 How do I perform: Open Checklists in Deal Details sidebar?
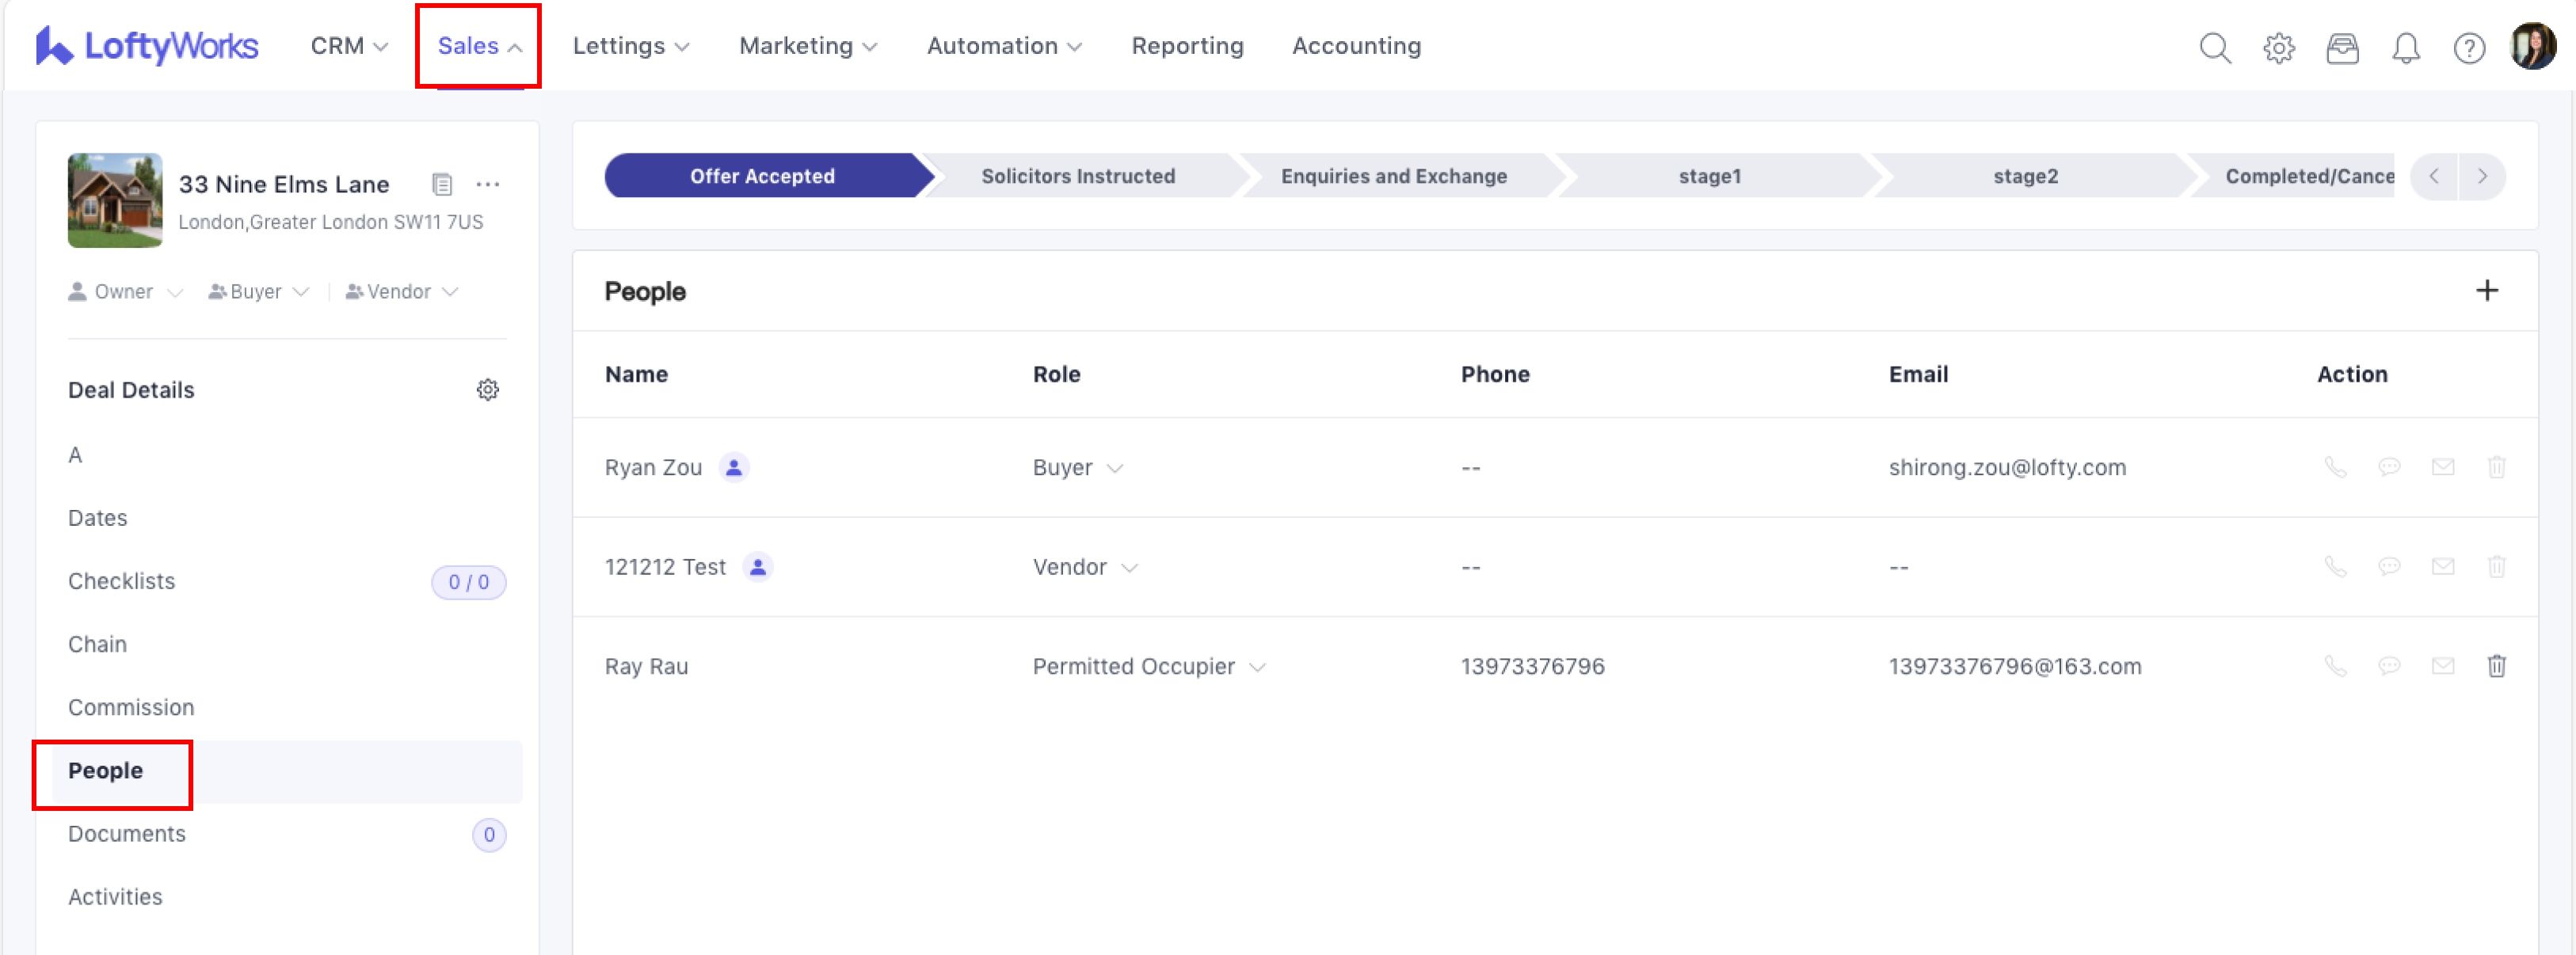coord(121,581)
